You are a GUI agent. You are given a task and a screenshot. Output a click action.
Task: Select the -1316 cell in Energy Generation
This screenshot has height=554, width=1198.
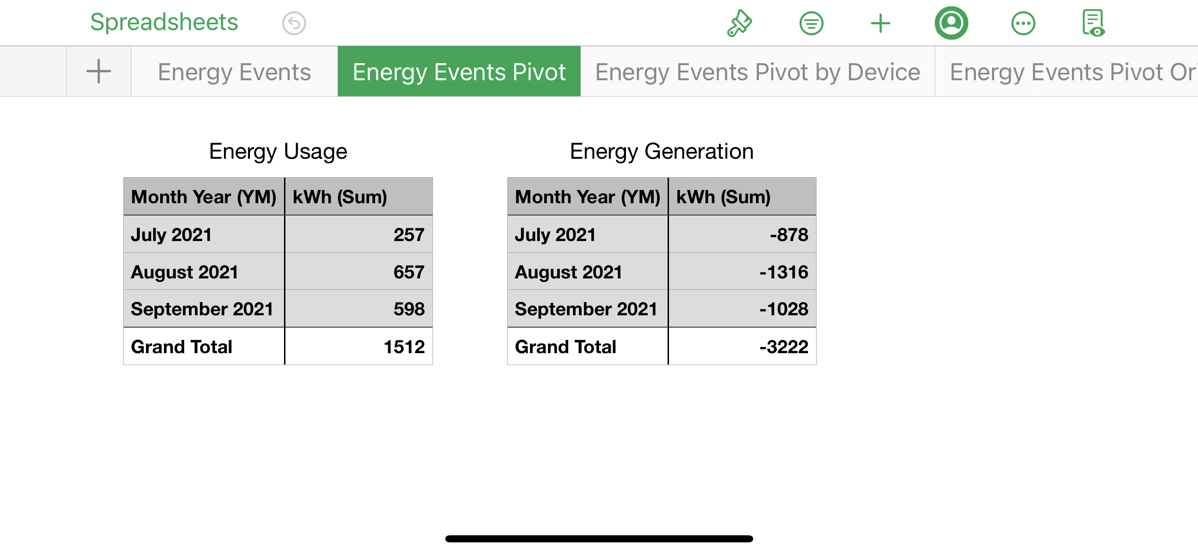tap(742, 272)
